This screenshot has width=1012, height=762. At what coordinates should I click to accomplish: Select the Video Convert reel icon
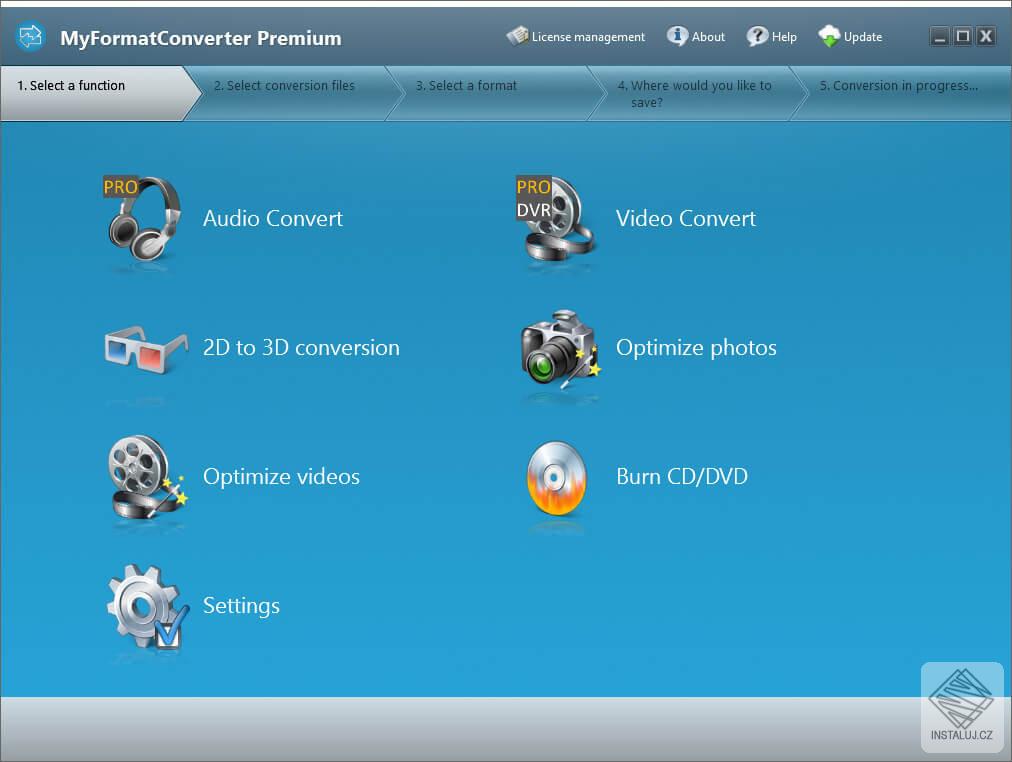tap(556, 218)
